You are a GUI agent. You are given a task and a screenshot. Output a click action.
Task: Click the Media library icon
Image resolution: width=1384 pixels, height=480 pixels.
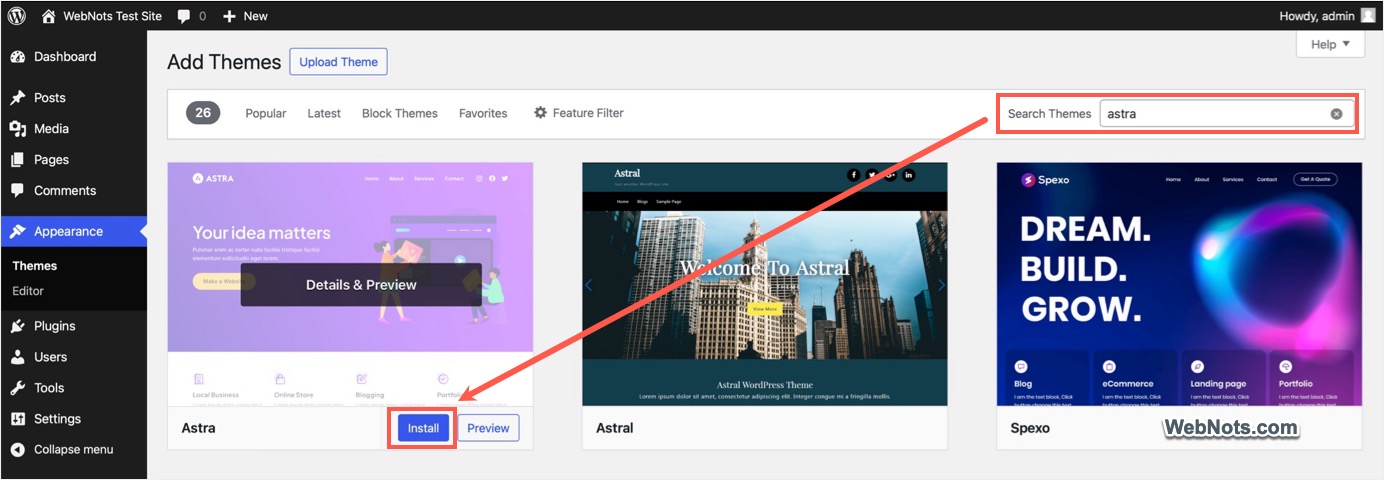17,129
